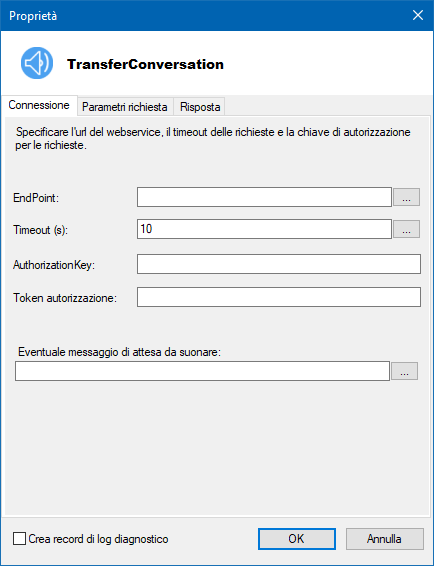Close the Proprietà dialog with the X
This screenshot has height=566, width=434.
418,16
